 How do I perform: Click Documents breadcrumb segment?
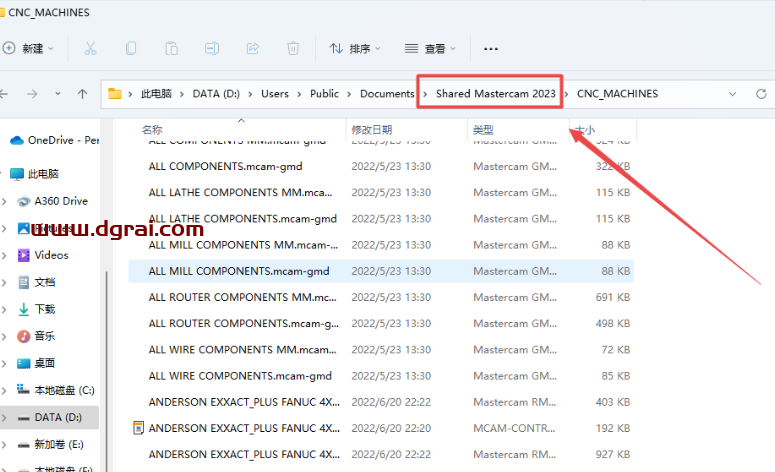387,94
